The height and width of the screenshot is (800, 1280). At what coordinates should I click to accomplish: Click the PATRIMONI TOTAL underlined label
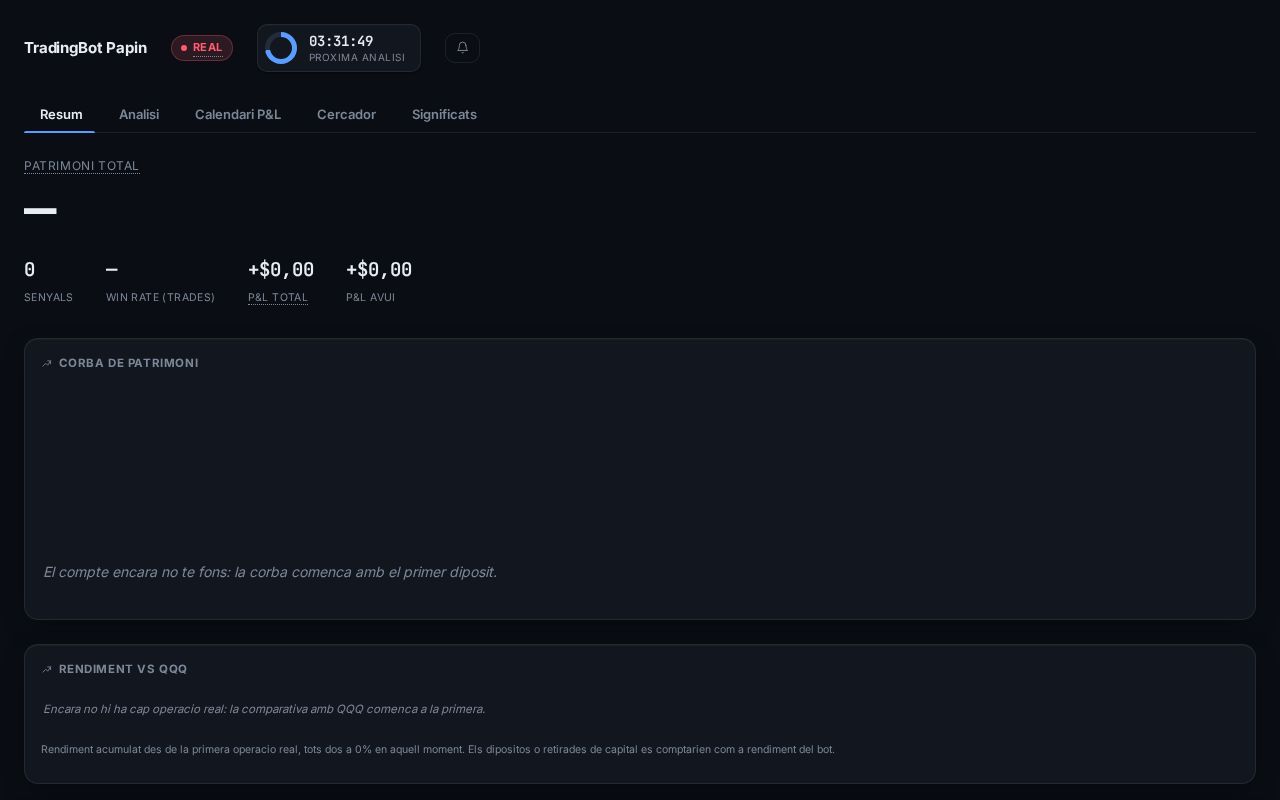point(82,166)
